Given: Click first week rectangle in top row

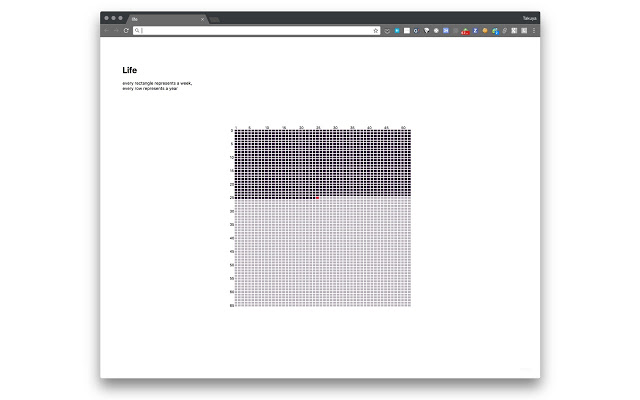Looking at the screenshot, I should coord(236,131).
